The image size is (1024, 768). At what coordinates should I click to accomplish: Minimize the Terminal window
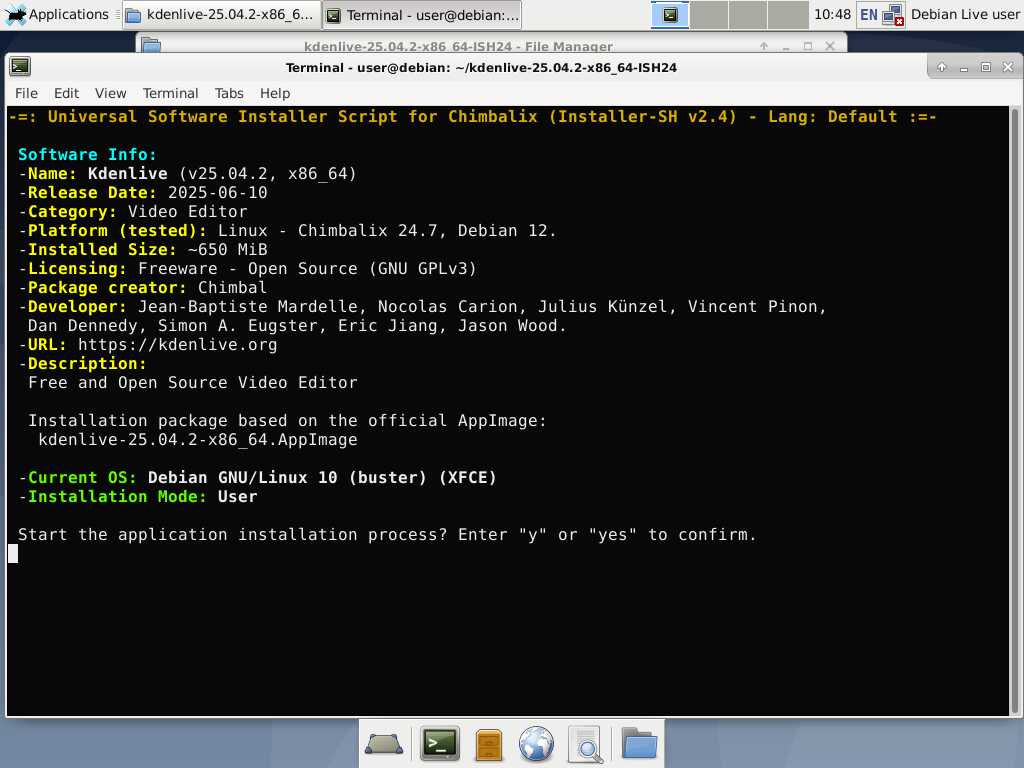pyautogui.click(x=964, y=67)
